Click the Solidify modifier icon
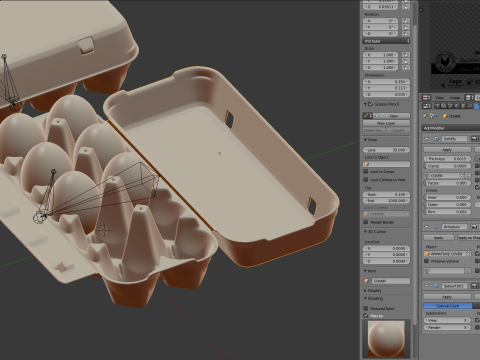The image size is (480, 360). click(x=436, y=138)
